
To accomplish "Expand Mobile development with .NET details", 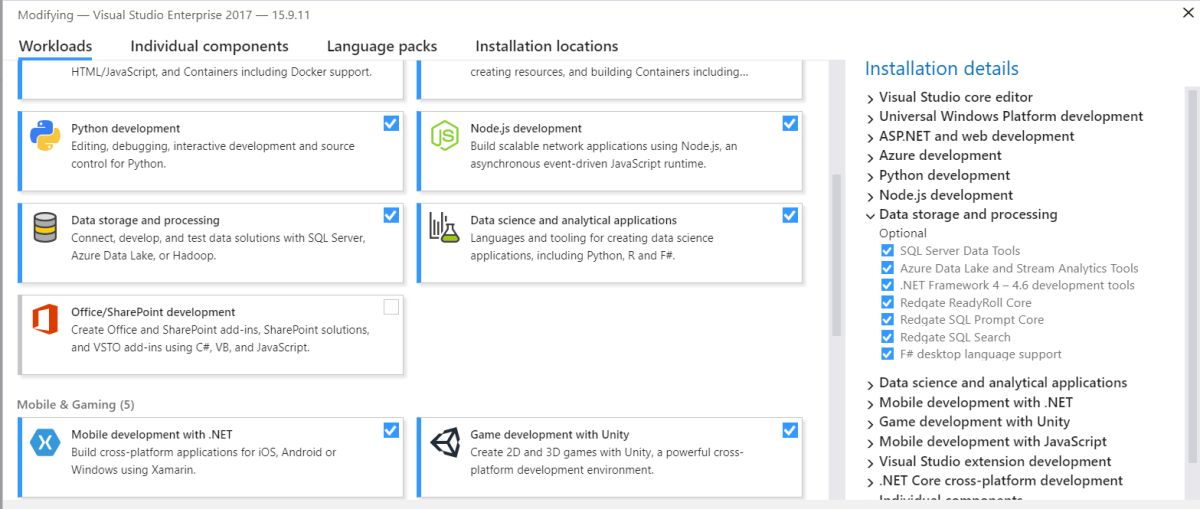I will click(x=870, y=403).
